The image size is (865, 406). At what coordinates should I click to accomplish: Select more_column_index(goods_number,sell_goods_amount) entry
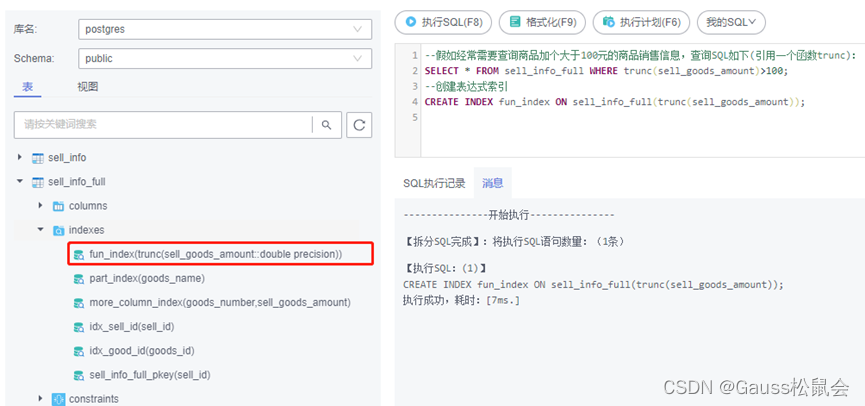[220, 303]
